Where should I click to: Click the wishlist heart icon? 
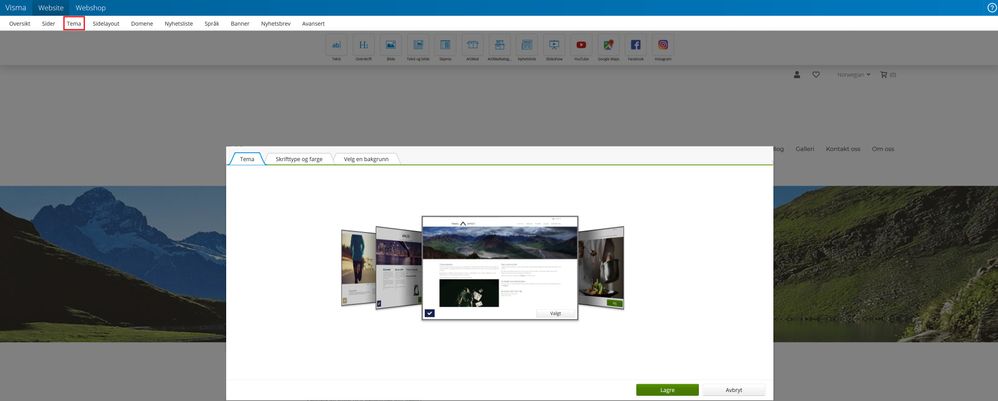coord(816,74)
